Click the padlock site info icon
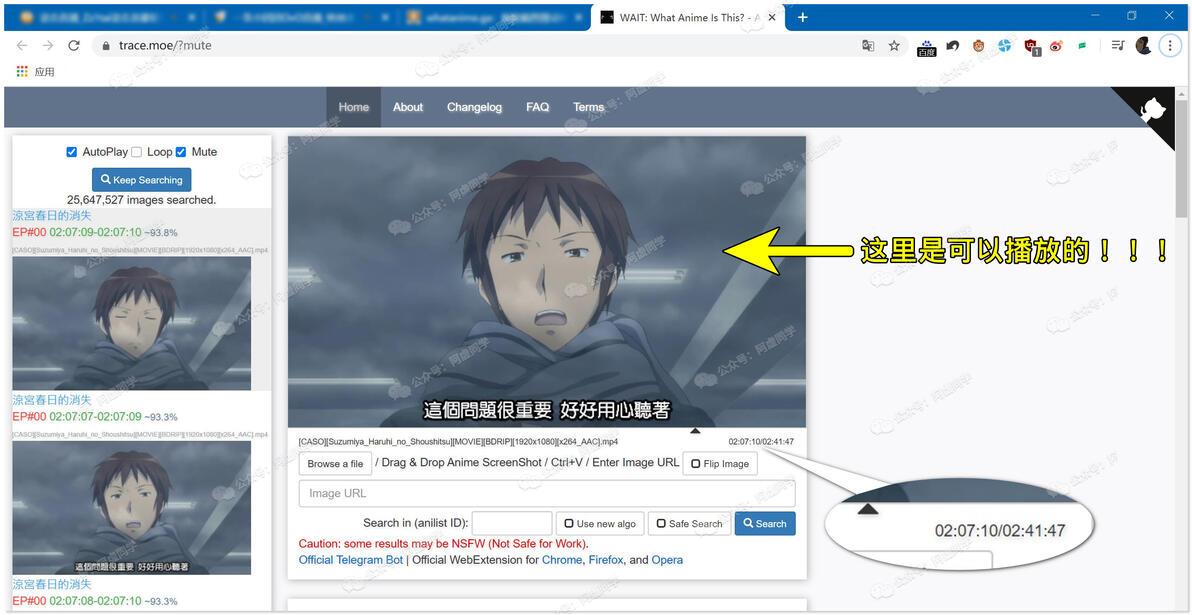 tap(106, 46)
